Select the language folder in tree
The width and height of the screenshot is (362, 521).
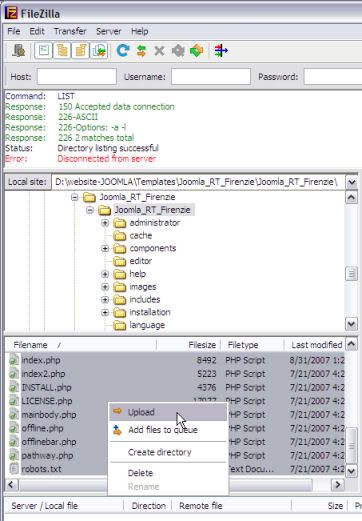[147, 325]
